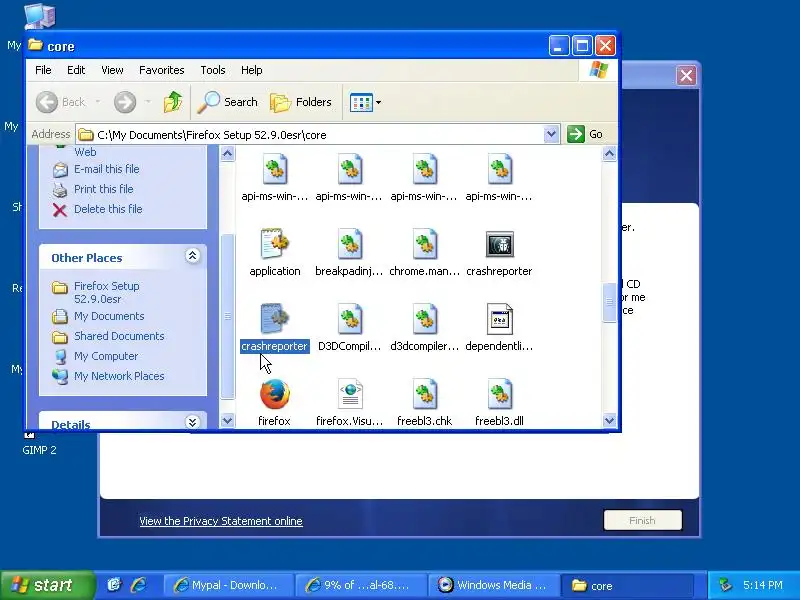Click the address bar path field

tap(310, 135)
